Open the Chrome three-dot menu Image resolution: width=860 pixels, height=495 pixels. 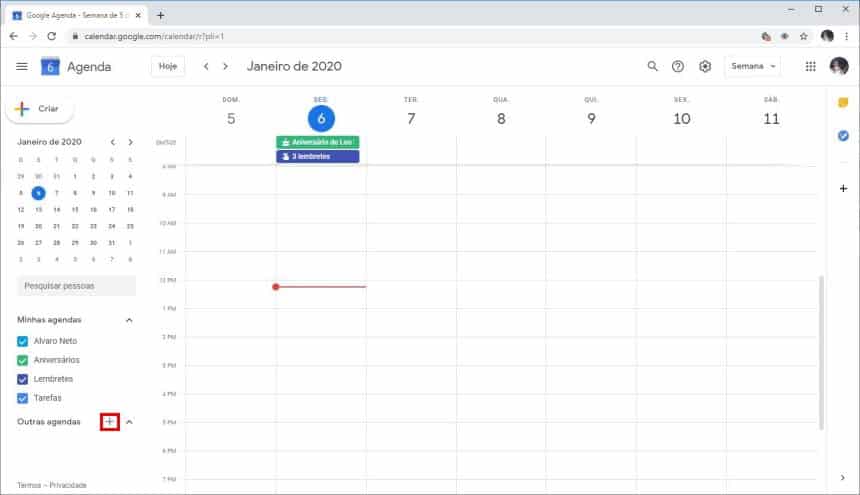[x=847, y=36]
